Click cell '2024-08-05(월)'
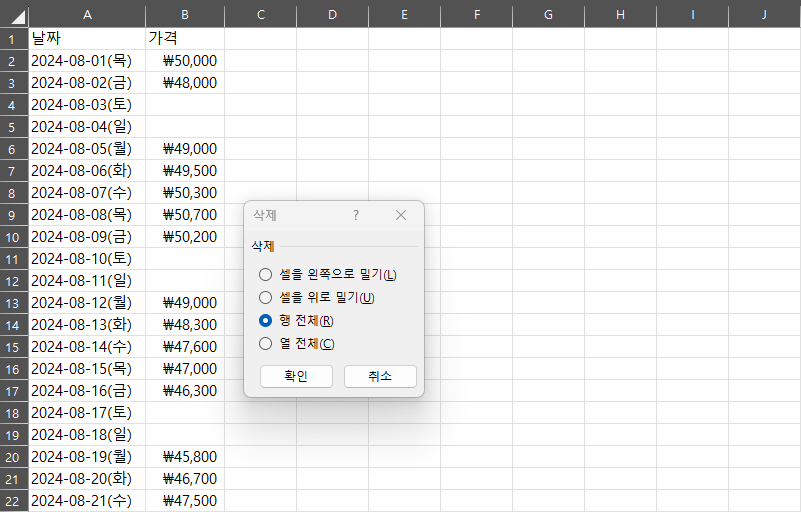Image resolution: width=801 pixels, height=512 pixels. point(87,149)
